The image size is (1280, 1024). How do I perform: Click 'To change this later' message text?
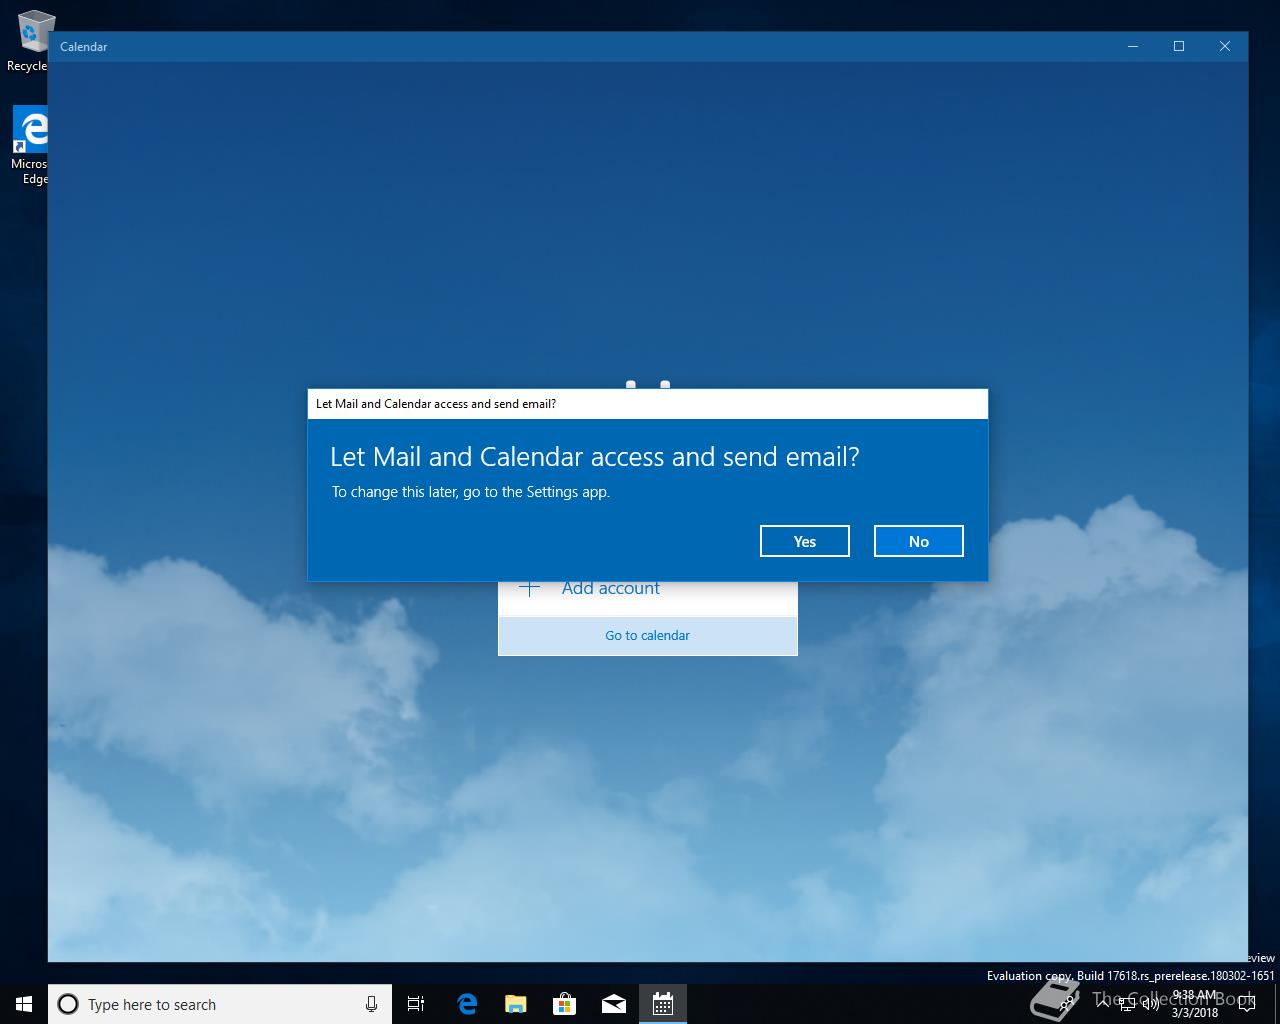471,492
